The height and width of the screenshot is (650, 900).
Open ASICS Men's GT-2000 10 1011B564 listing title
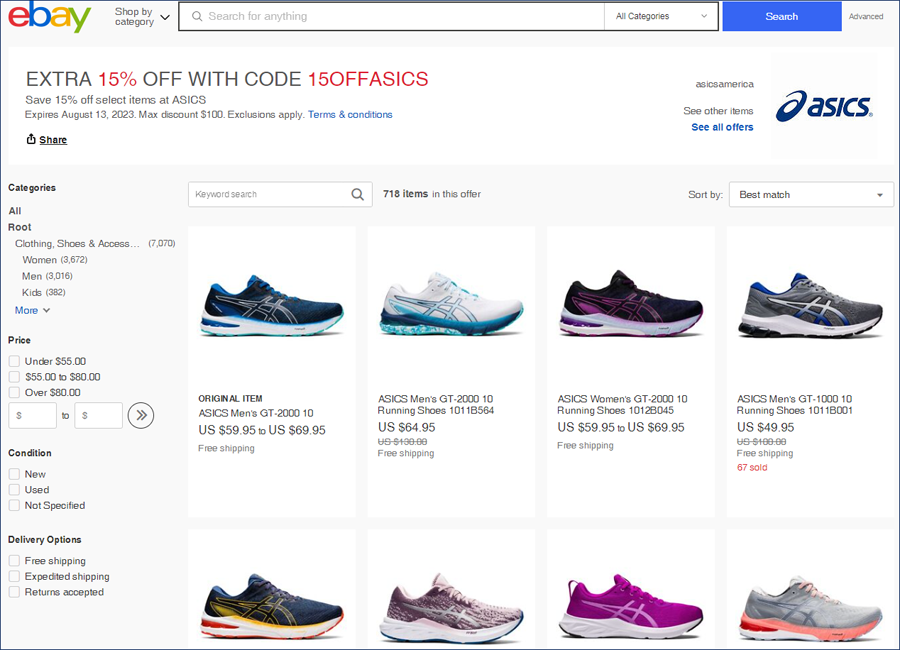tap(436, 404)
